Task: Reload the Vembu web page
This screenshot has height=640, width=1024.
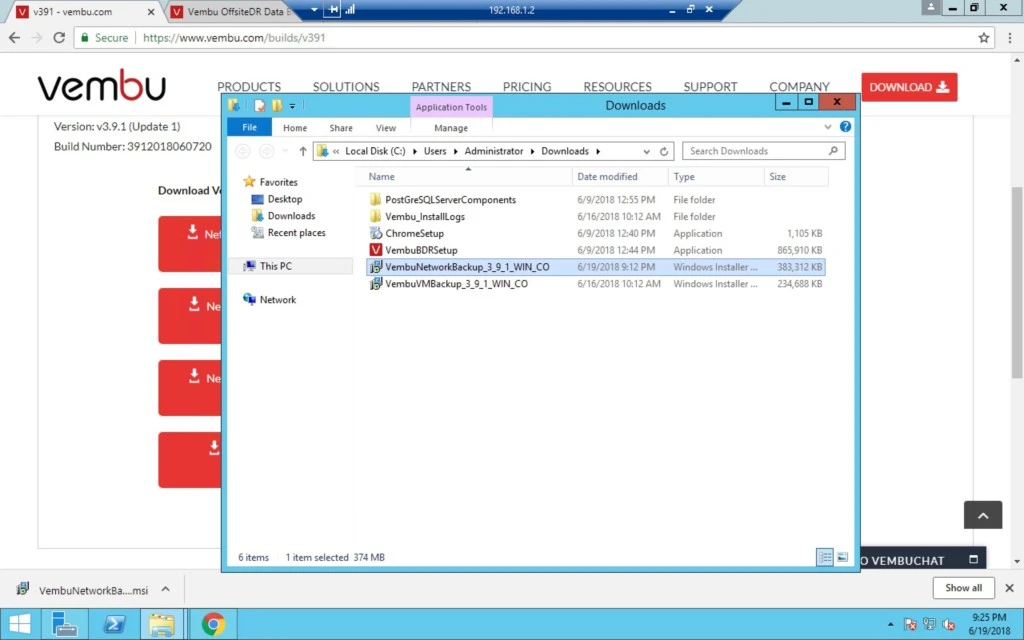Action: tap(59, 38)
